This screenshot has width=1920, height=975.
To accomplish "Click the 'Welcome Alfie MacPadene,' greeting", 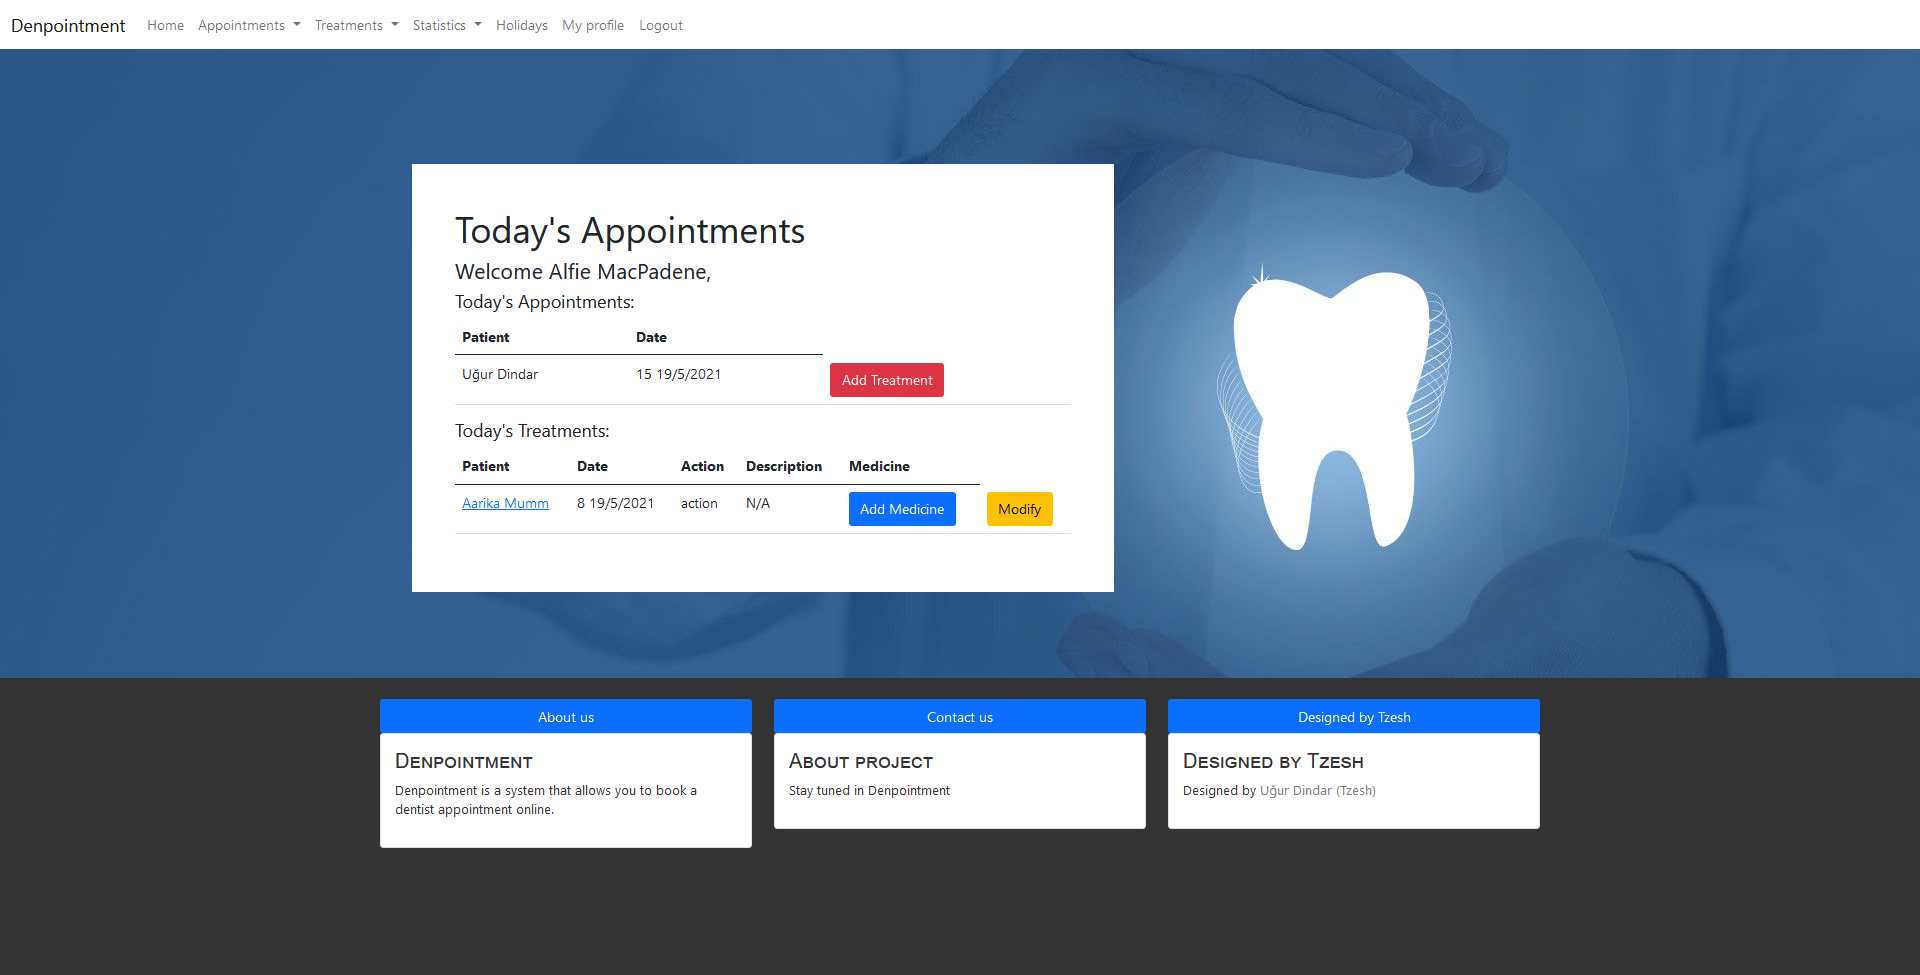I will coord(583,272).
